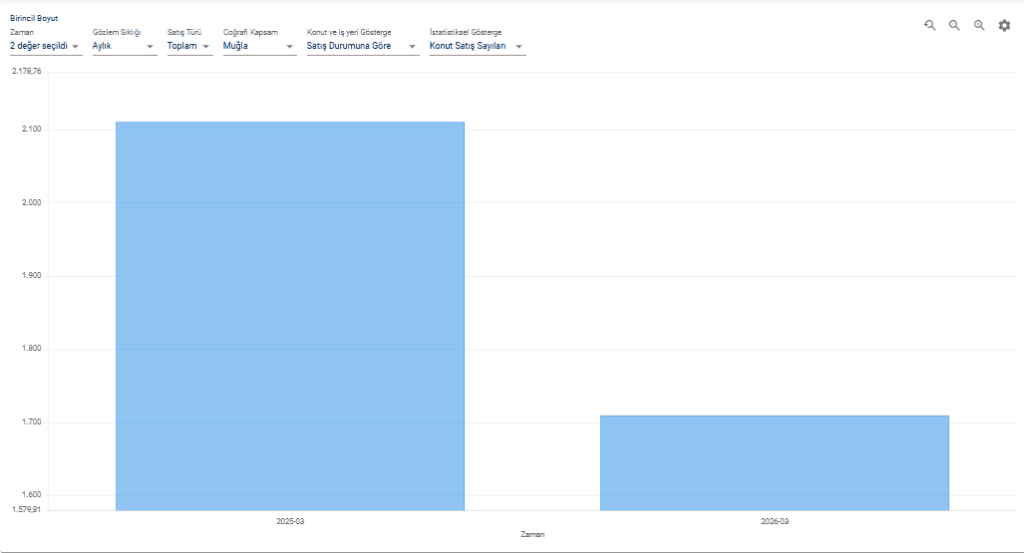Open chart settings gear icon
The width and height of the screenshot is (1024, 553).
click(x=1004, y=25)
